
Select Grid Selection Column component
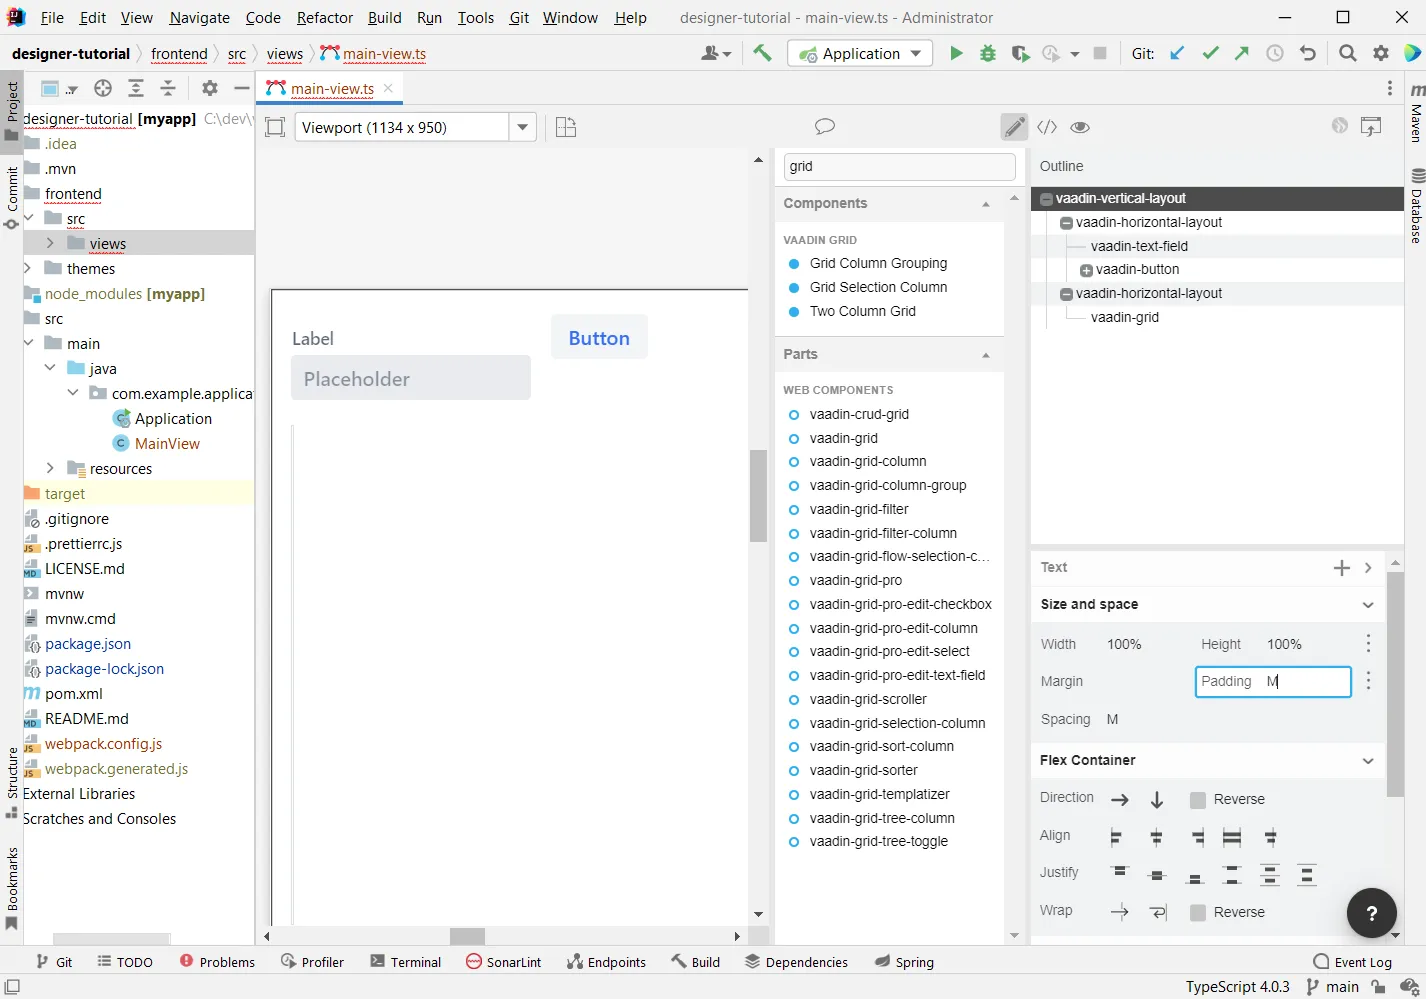(878, 287)
